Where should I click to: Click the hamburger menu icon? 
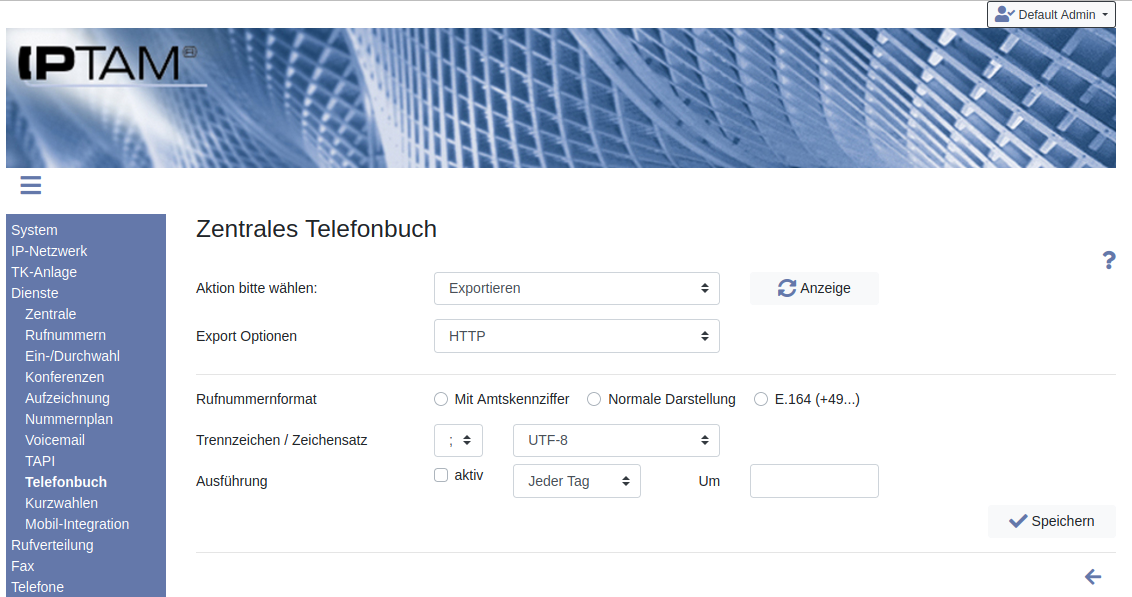(30, 185)
